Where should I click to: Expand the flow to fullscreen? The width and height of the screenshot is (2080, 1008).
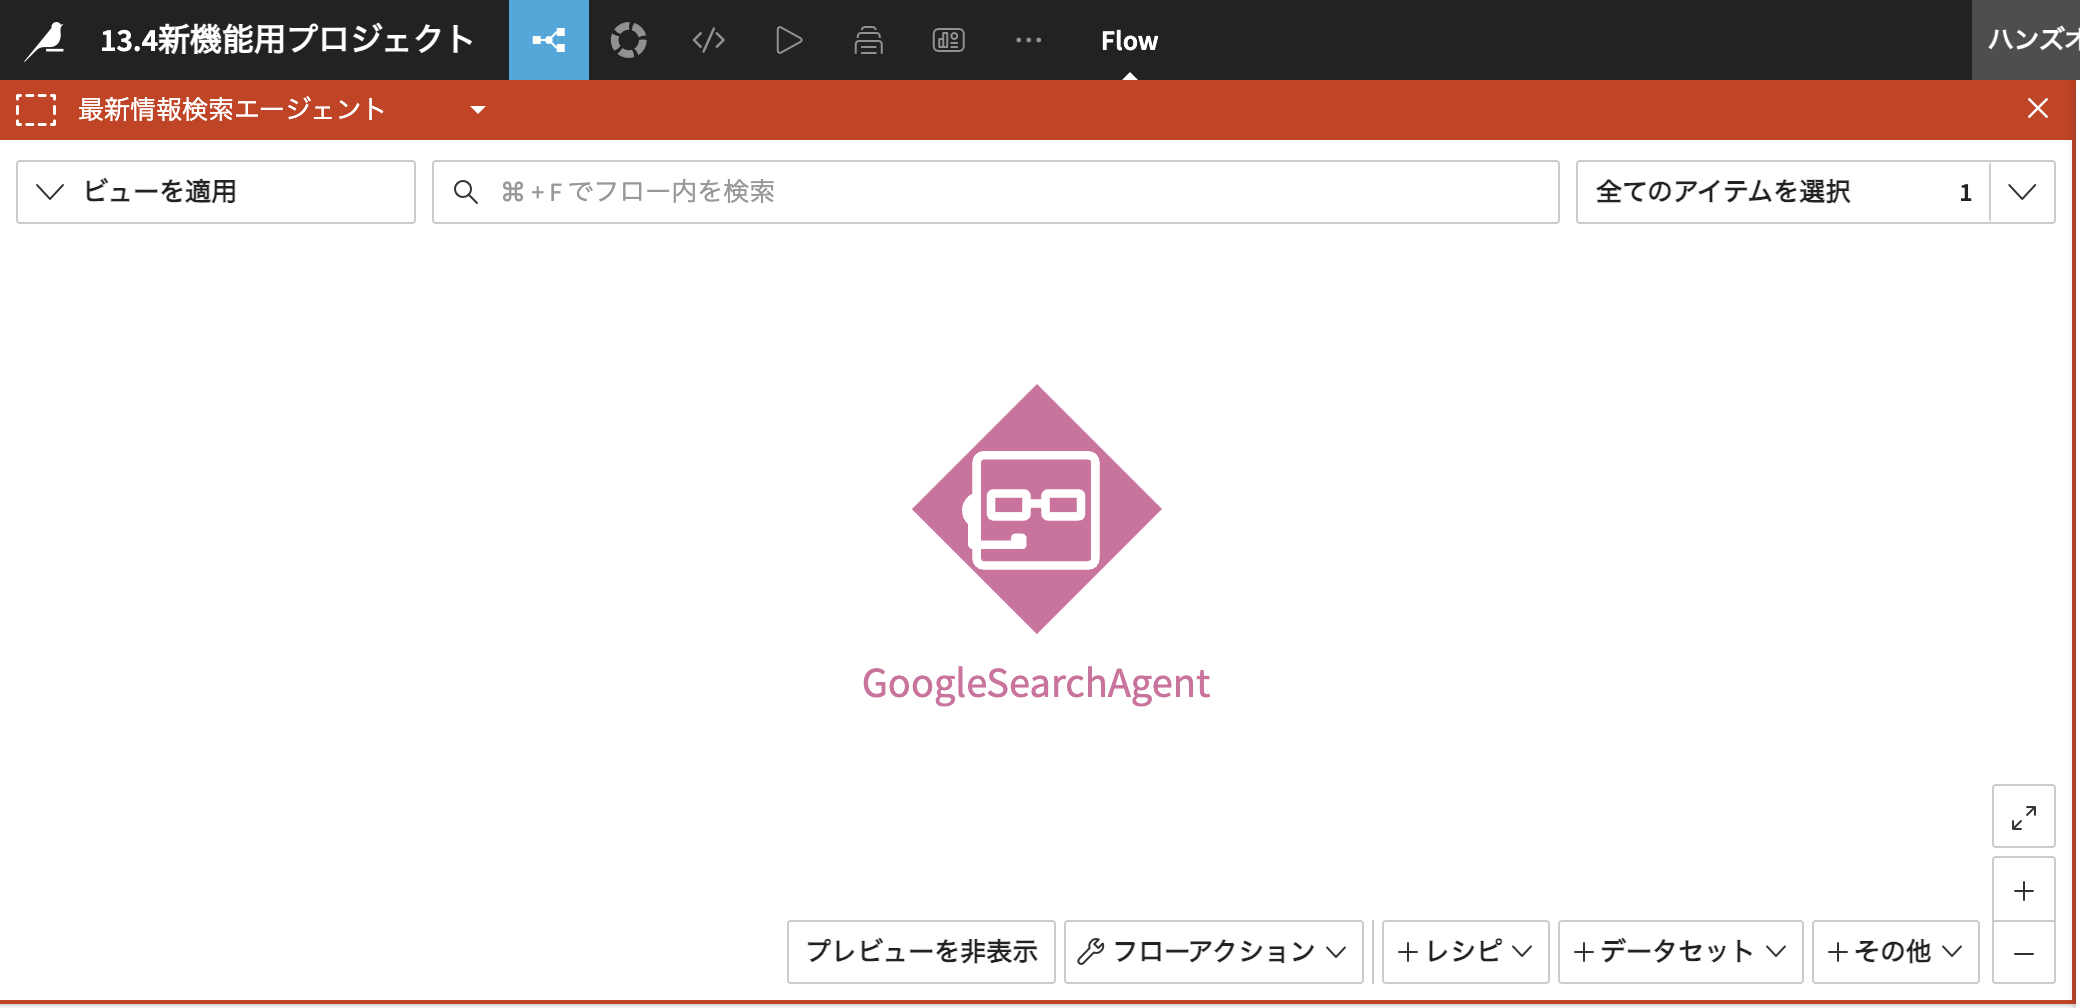pyautogui.click(x=2024, y=817)
